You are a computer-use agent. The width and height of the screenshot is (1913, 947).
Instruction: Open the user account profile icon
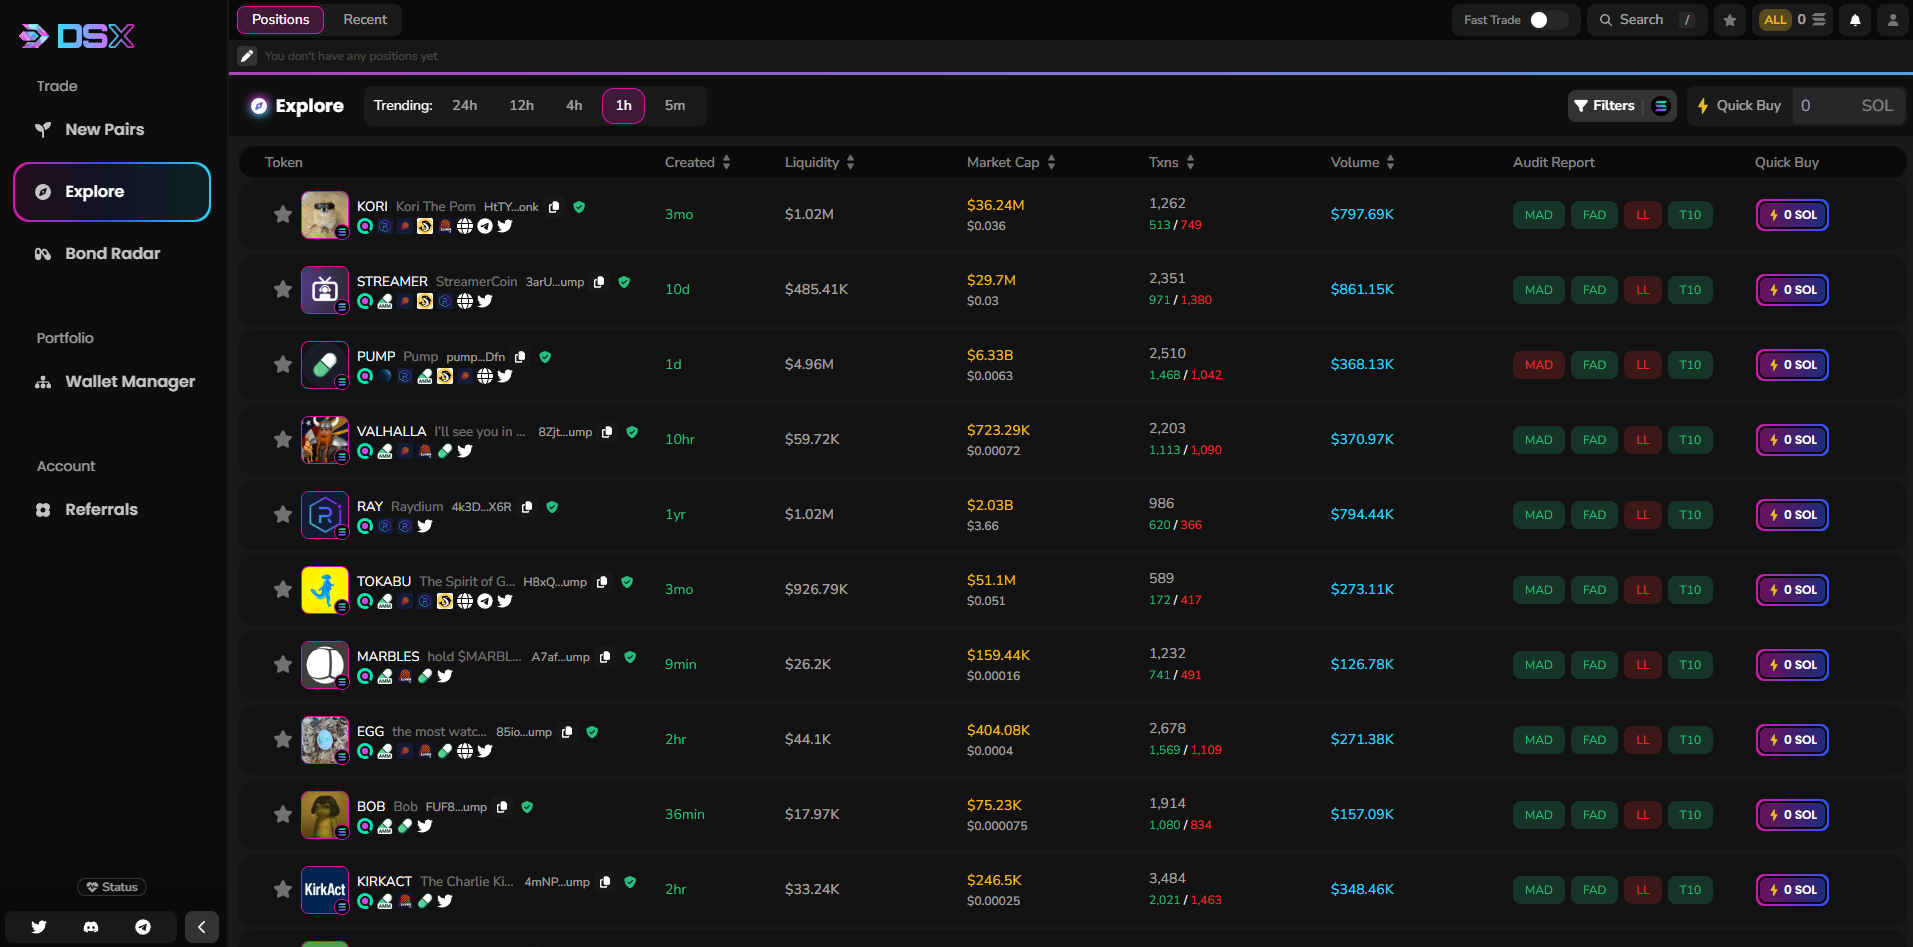(1892, 20)
